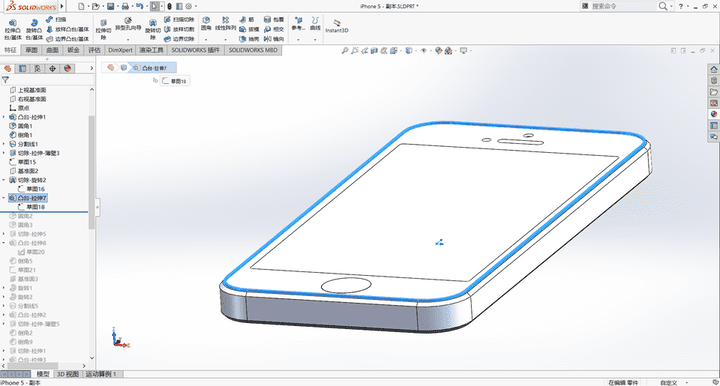The image size is (720, 386).
Task: Open DisplayManager color ball tab
Action: coord(68,68)
